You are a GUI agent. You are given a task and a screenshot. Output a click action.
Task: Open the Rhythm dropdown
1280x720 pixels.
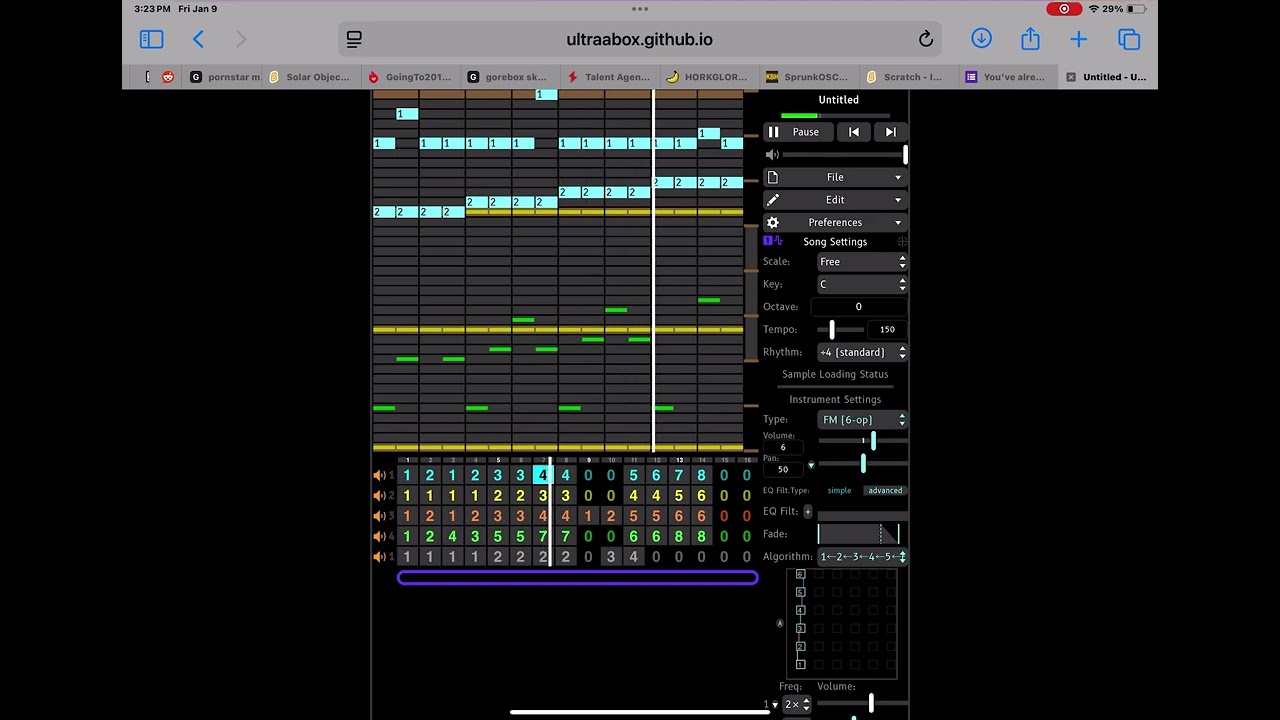coord(862,352)
